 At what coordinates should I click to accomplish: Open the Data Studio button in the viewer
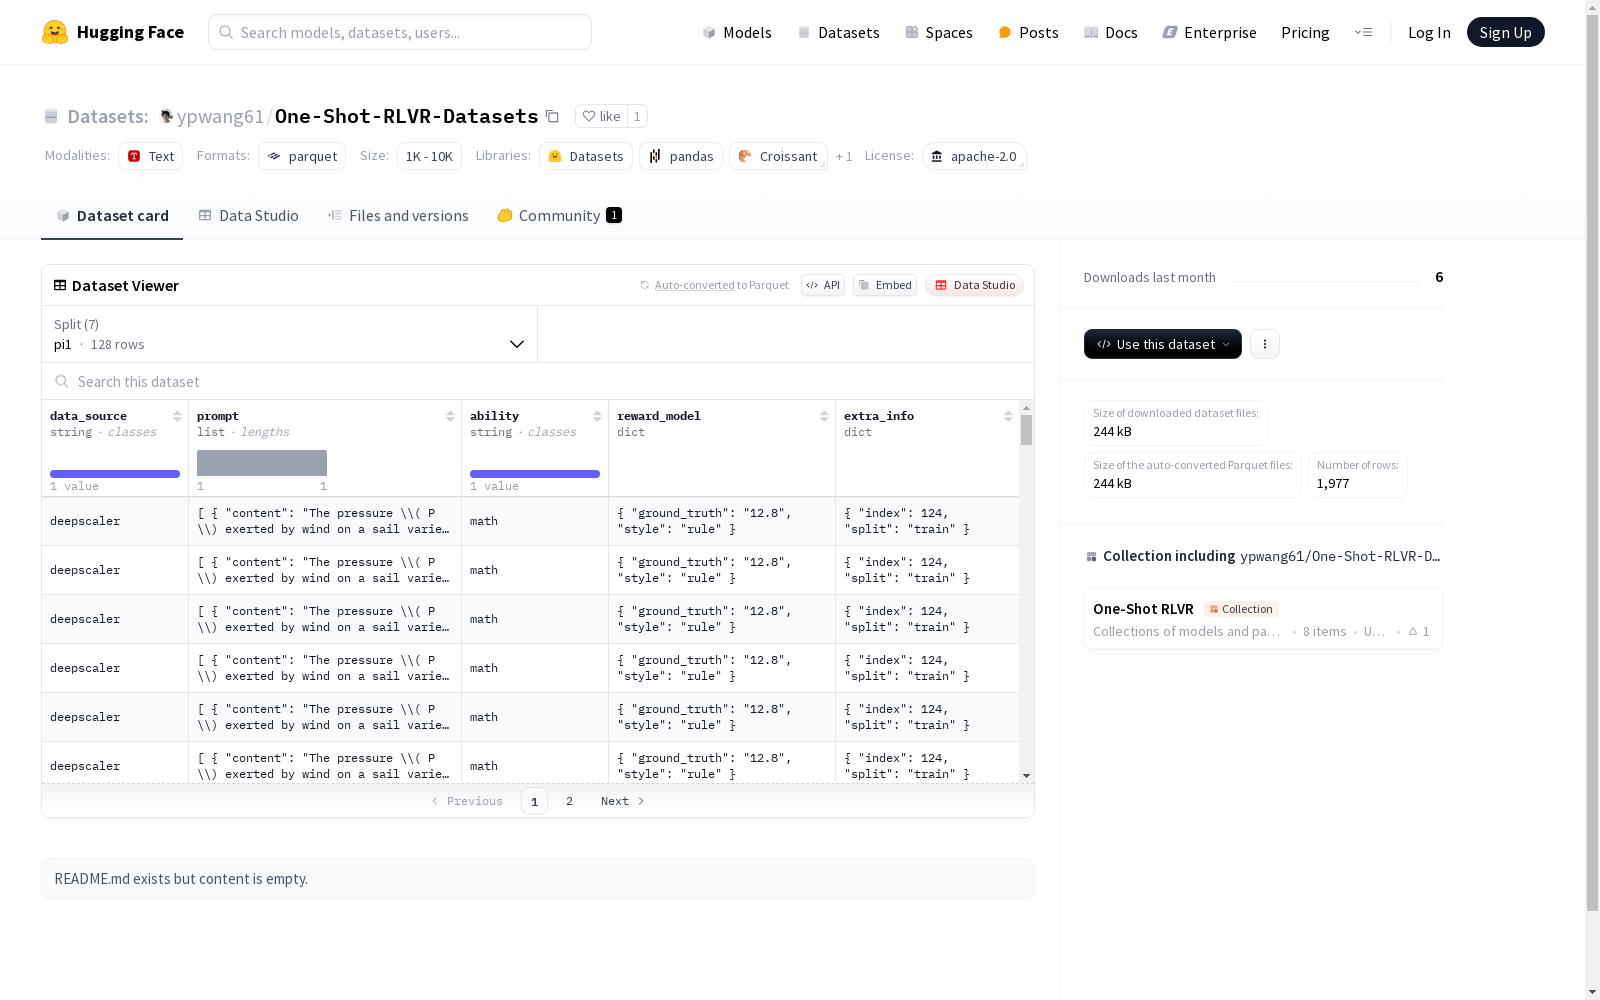[x=975, y=285]
